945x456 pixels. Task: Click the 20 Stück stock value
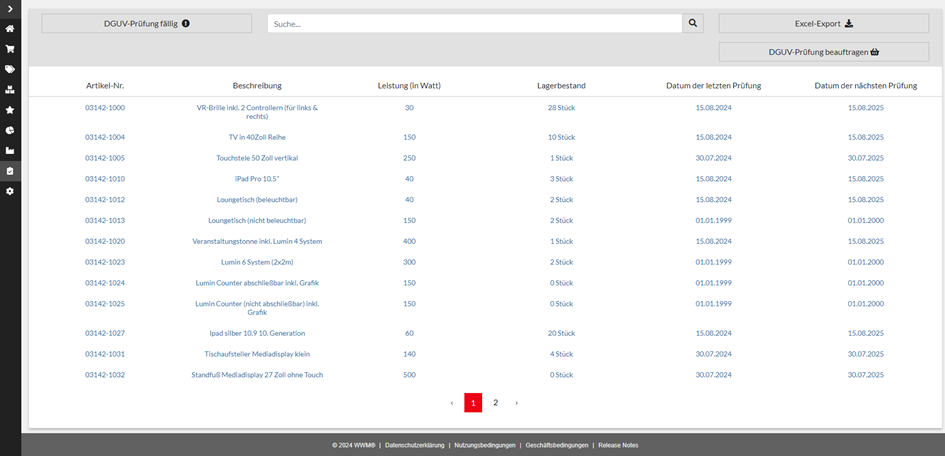[x=562, y=333]
